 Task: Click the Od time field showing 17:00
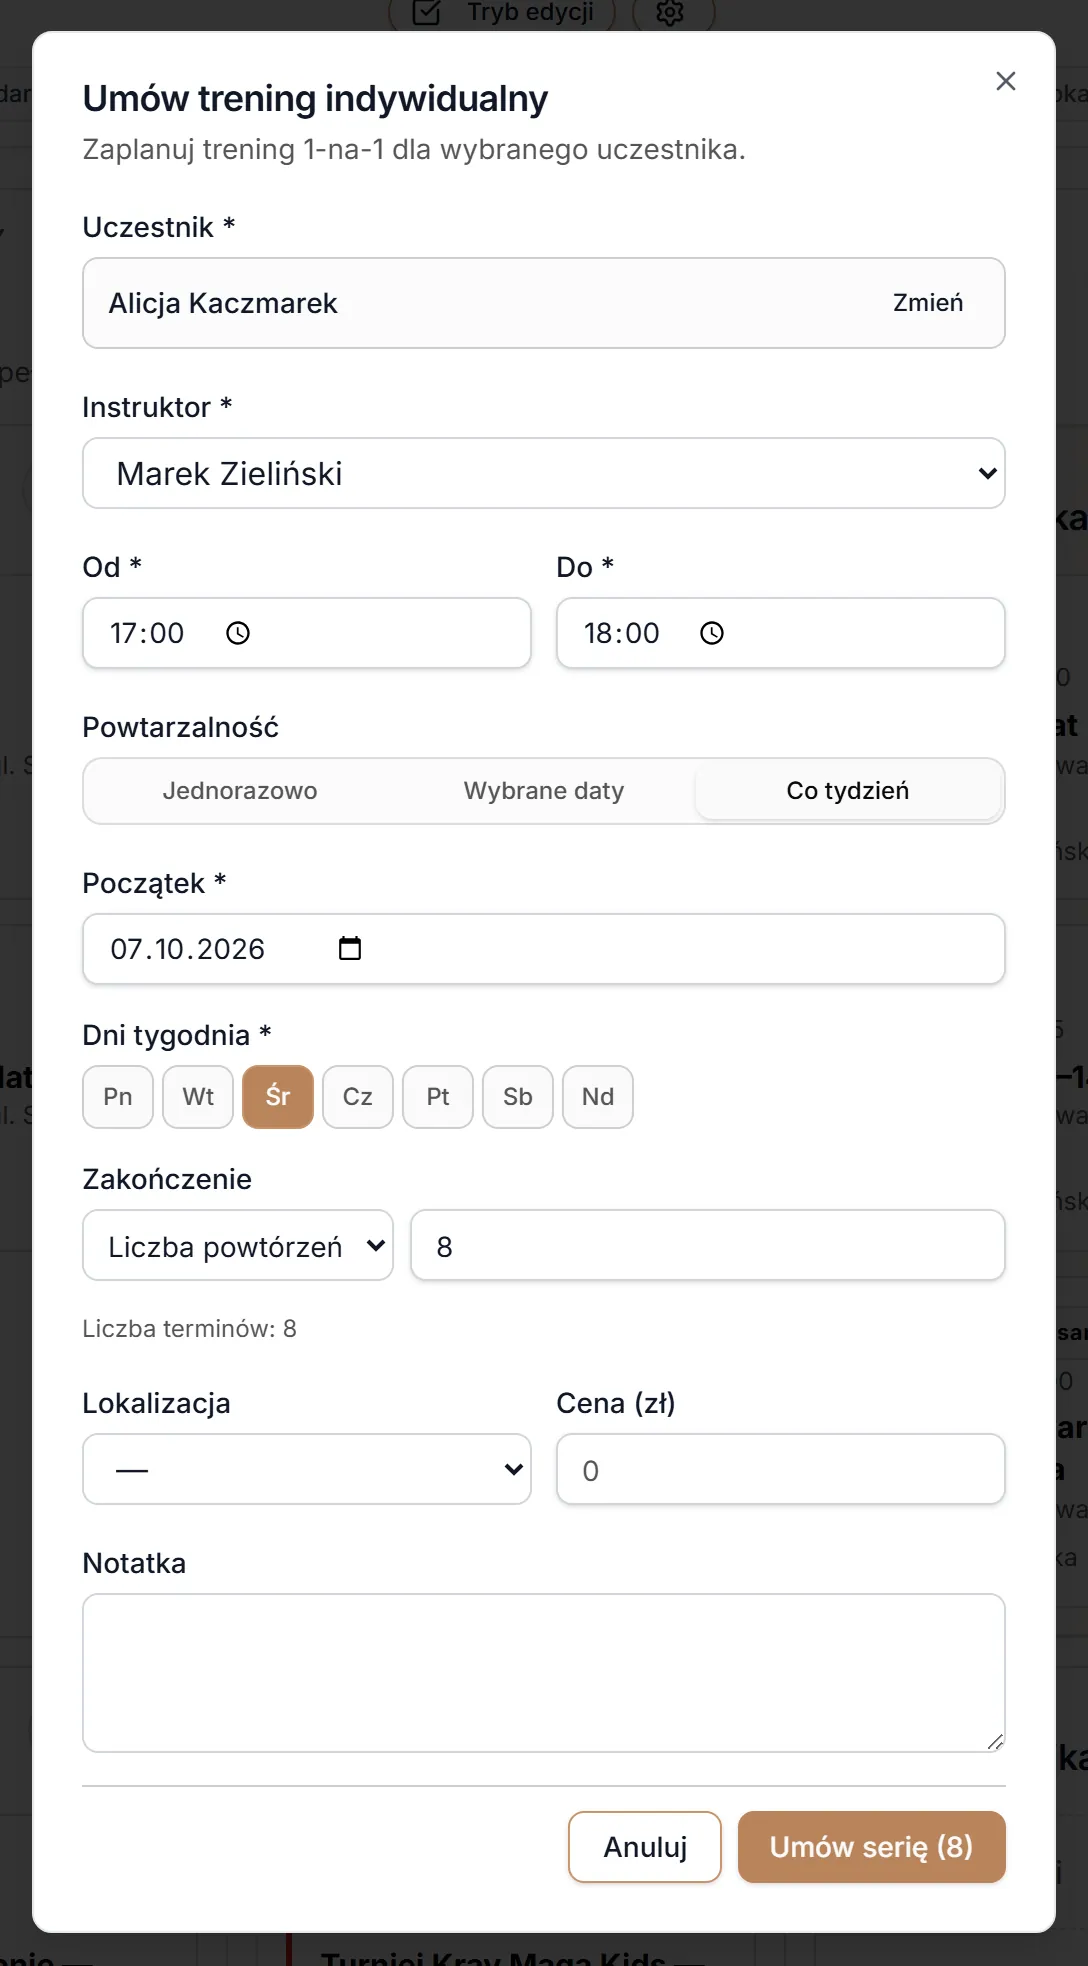[307, 633]
